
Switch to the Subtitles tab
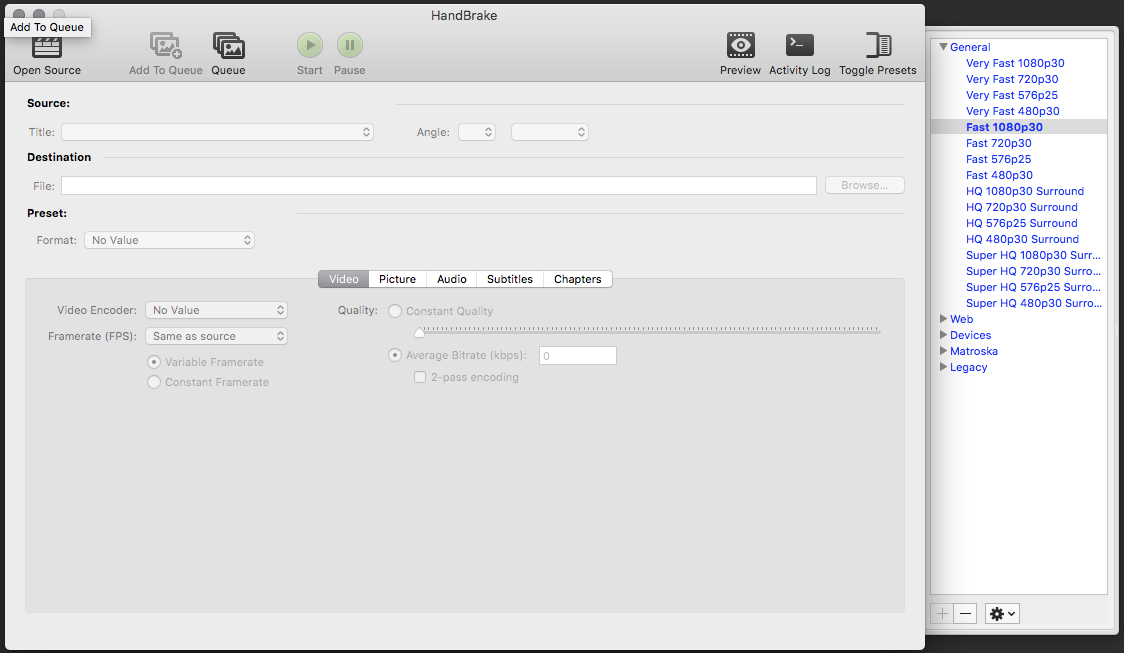pos(510,279)
